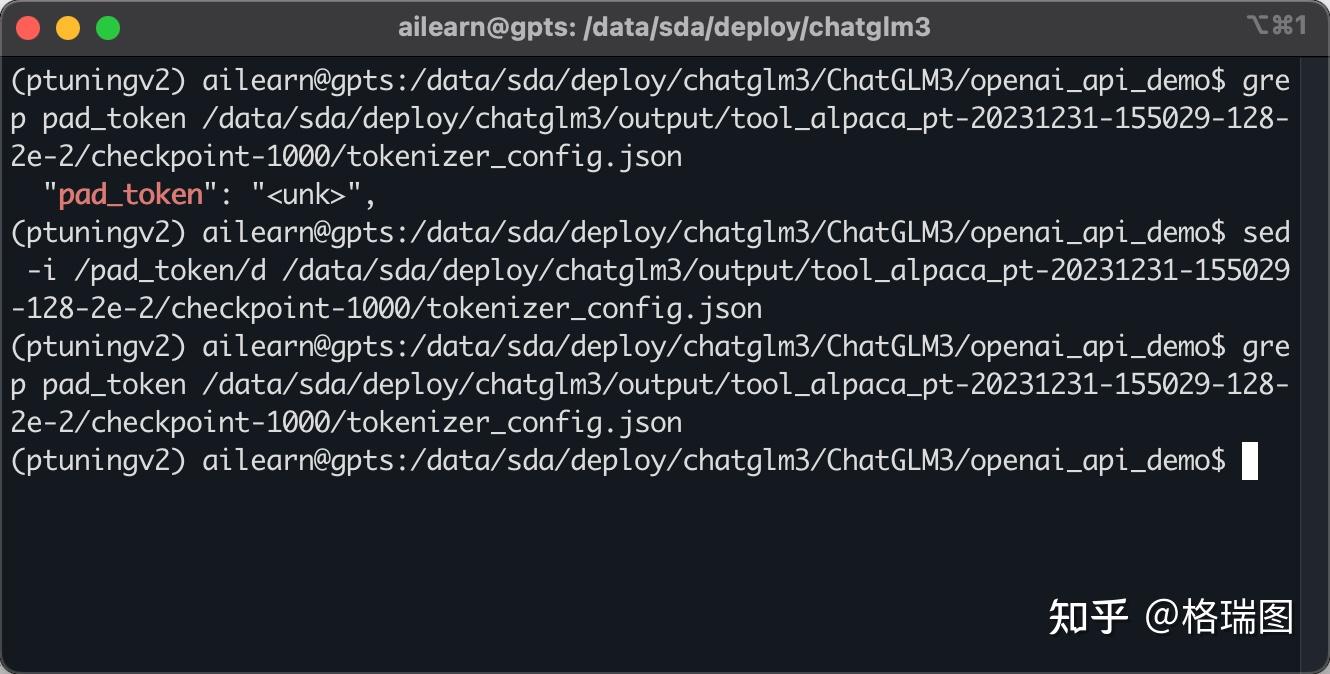Click the window title ailearn@gpts path

click(664, 28)
